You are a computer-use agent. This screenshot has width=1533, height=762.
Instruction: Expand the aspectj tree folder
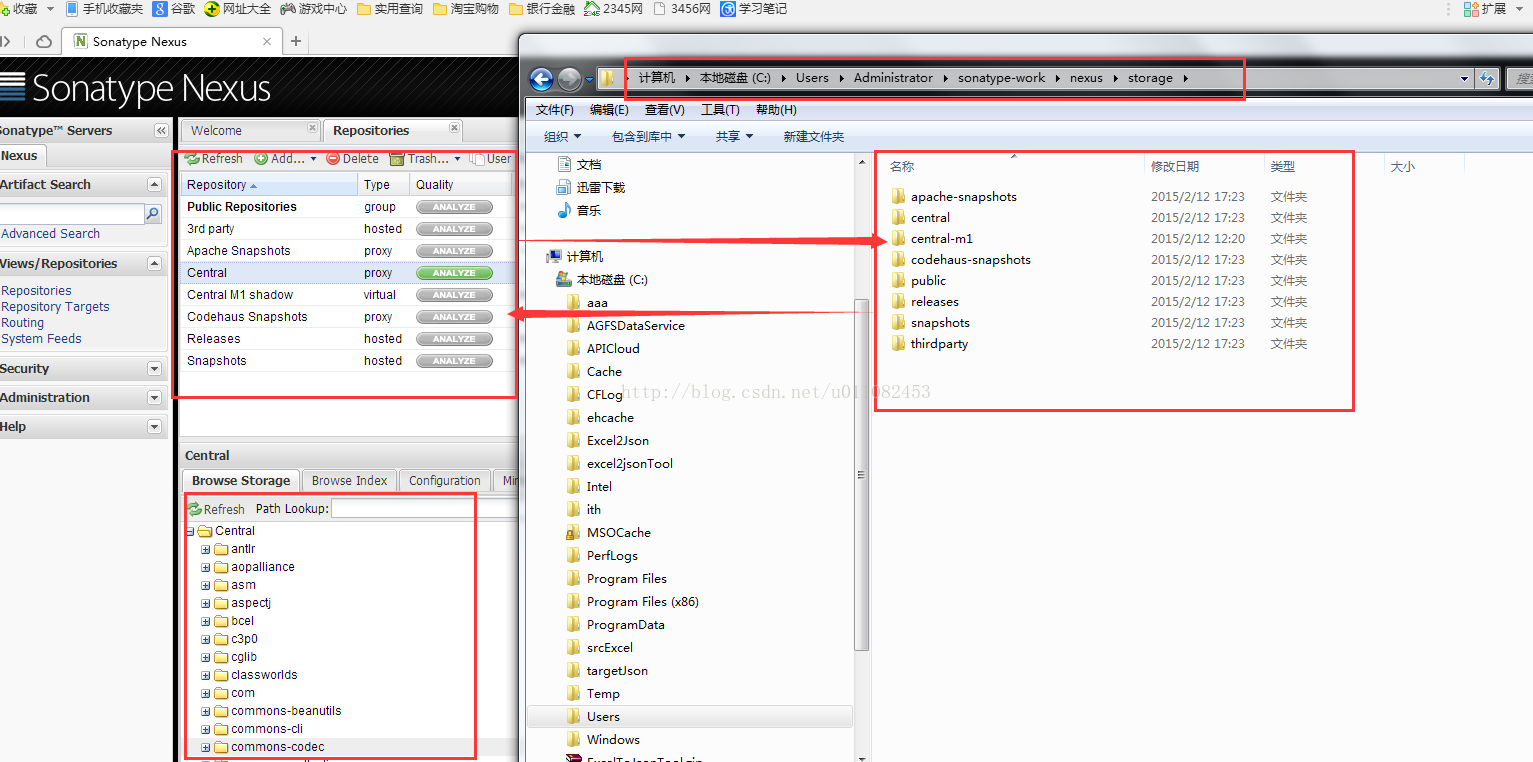pos(206,603)
